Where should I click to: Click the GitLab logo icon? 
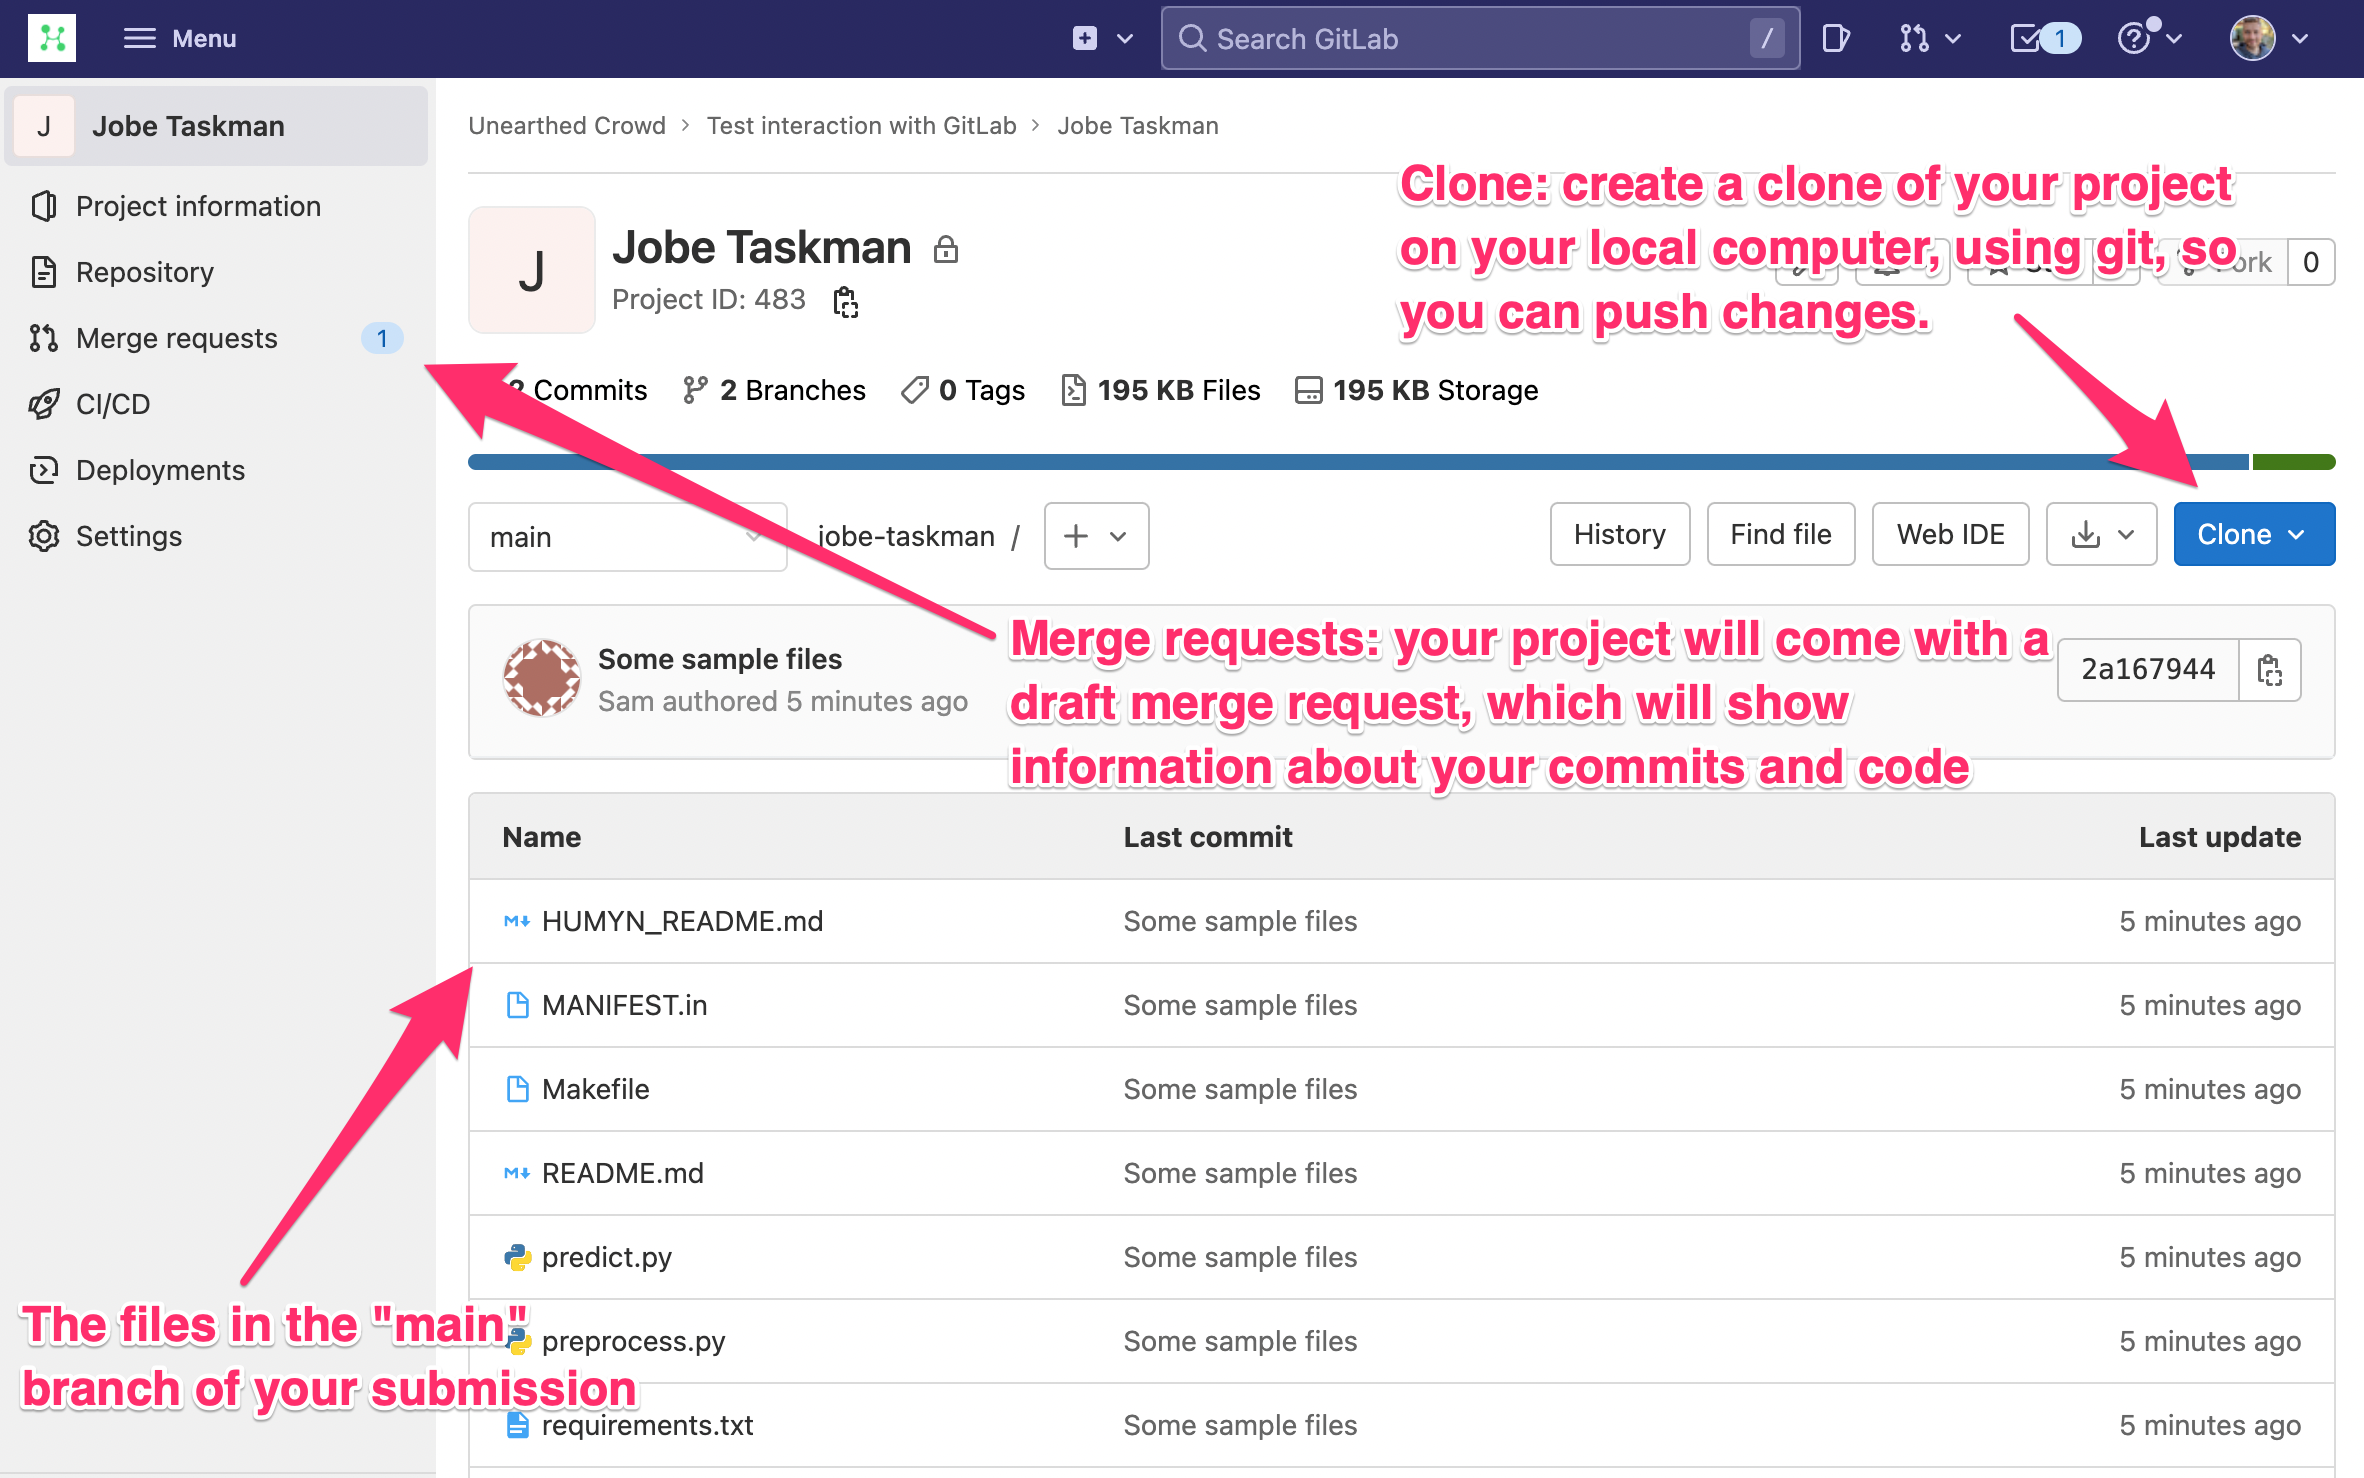click(x=52, y=38)
